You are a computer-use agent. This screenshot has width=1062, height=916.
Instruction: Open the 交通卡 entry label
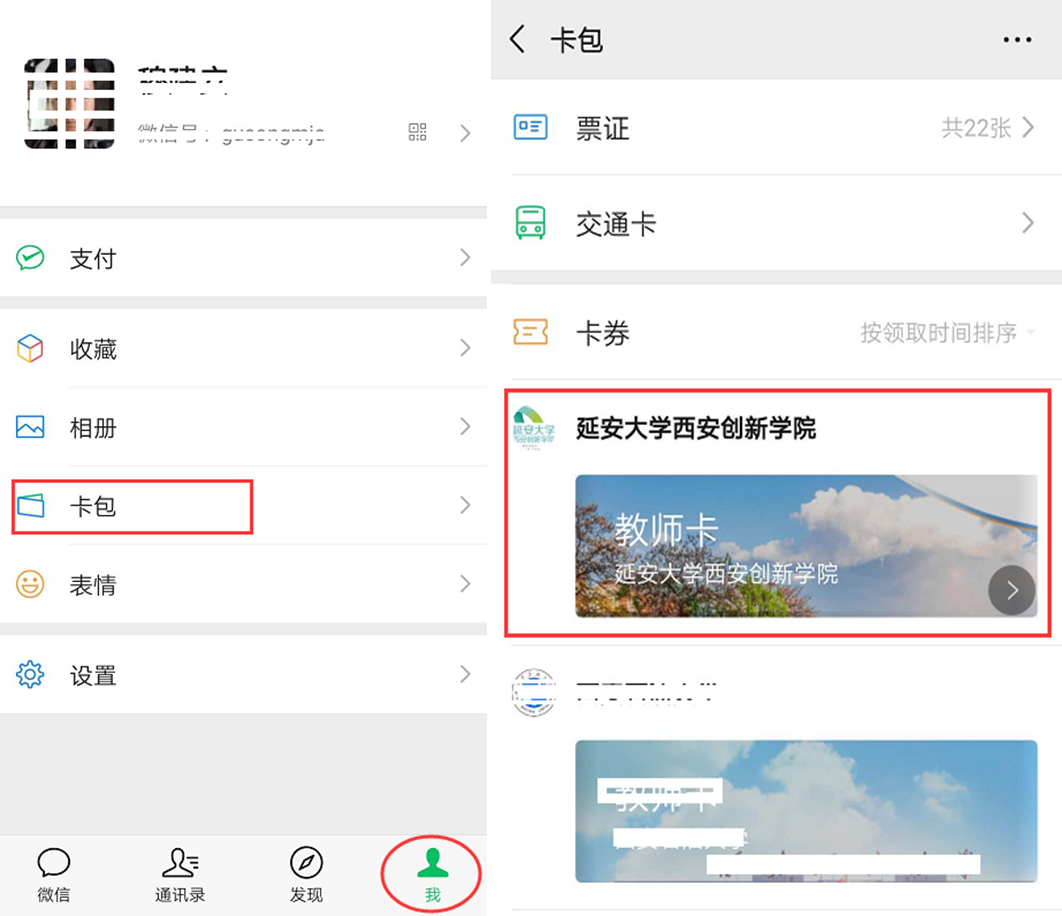616,224
